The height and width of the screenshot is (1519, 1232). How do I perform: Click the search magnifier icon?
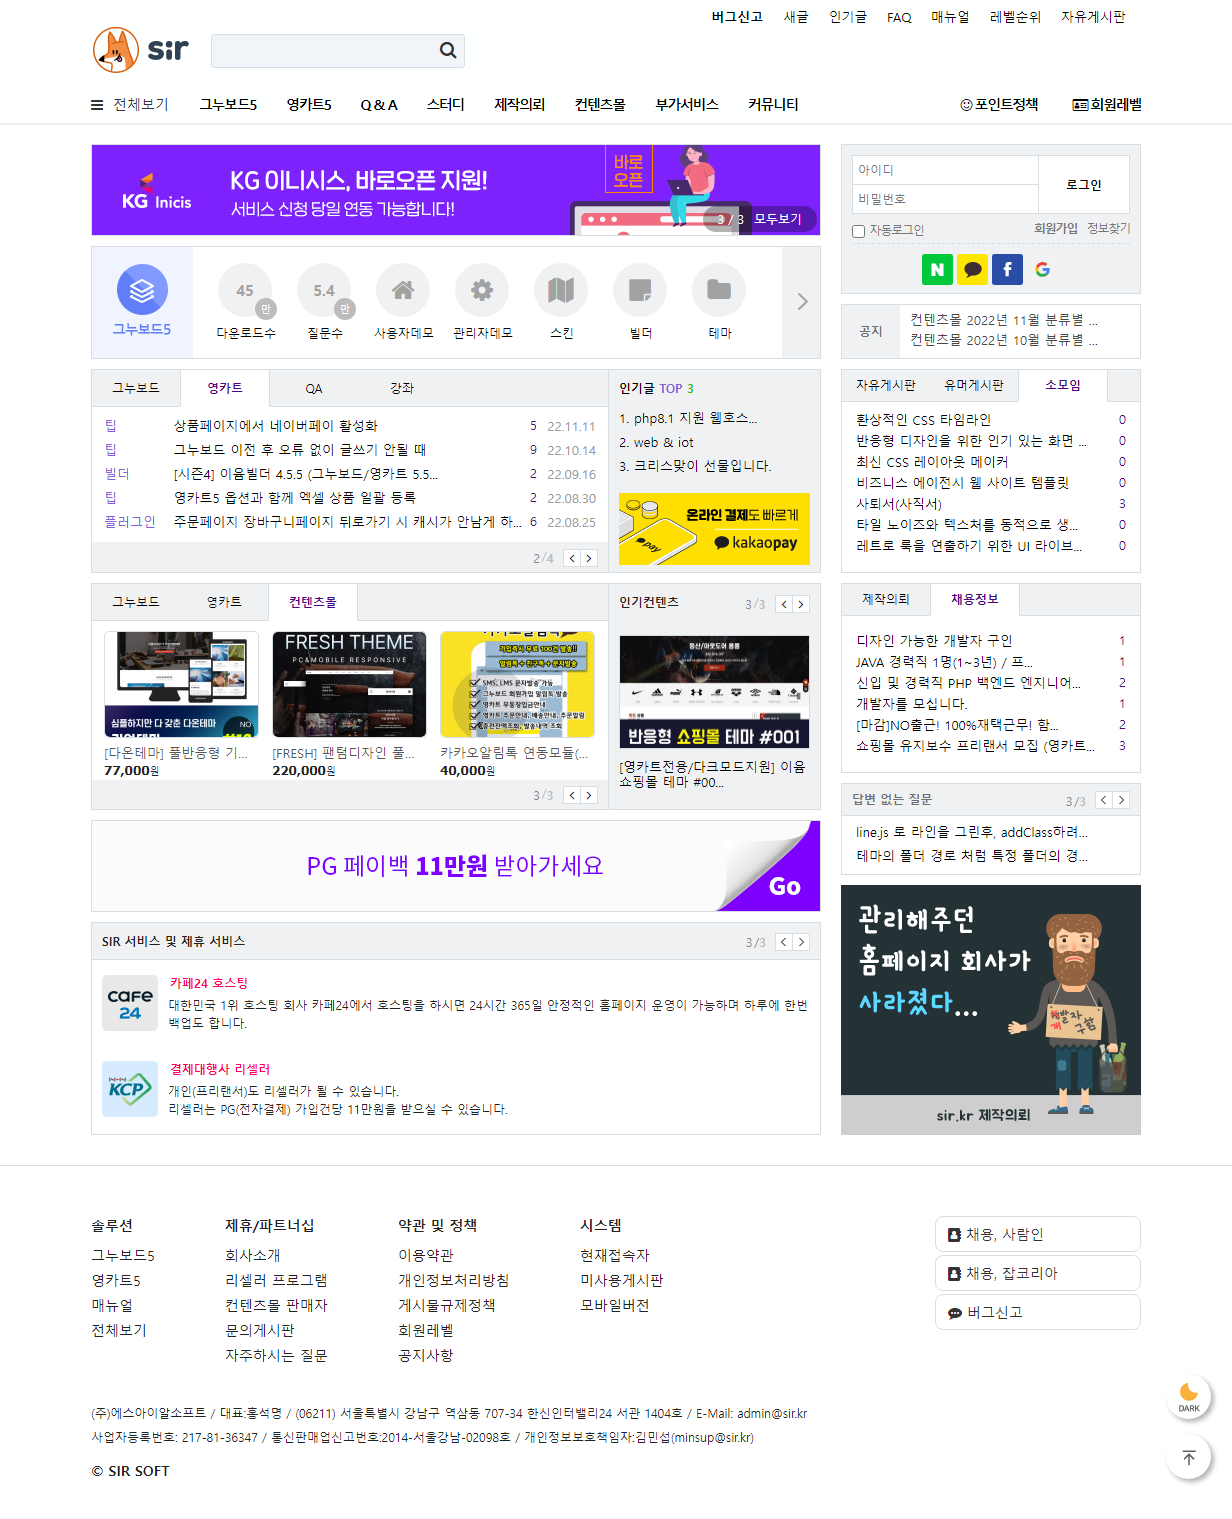(x=448, y=50)
